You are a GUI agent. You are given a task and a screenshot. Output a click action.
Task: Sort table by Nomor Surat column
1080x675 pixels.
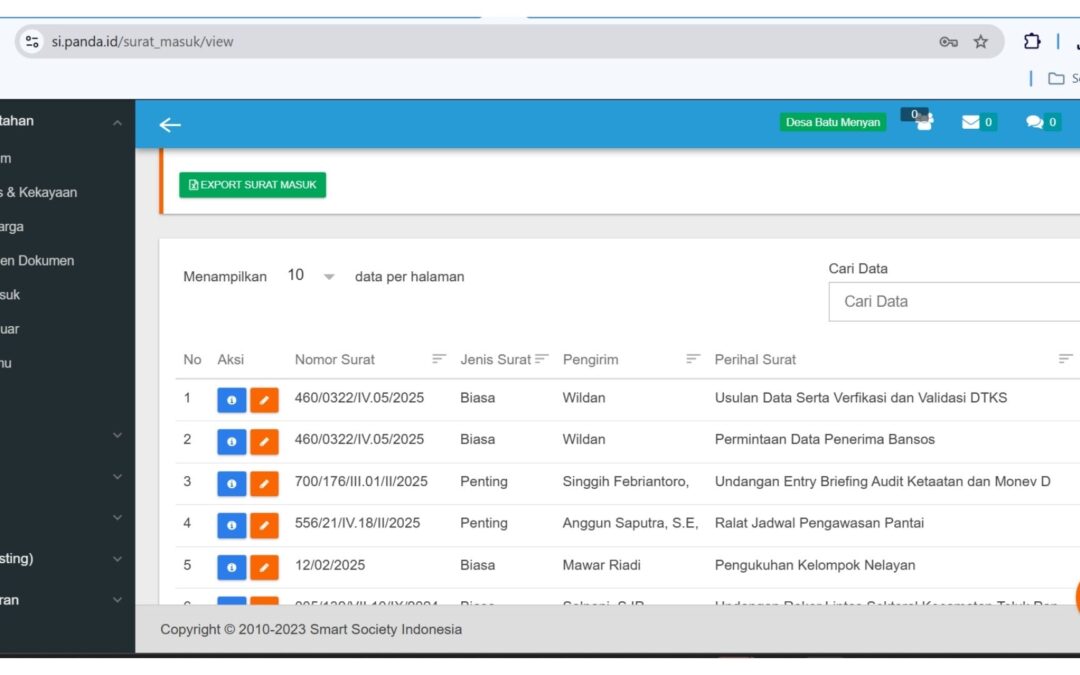click(438, 359)
